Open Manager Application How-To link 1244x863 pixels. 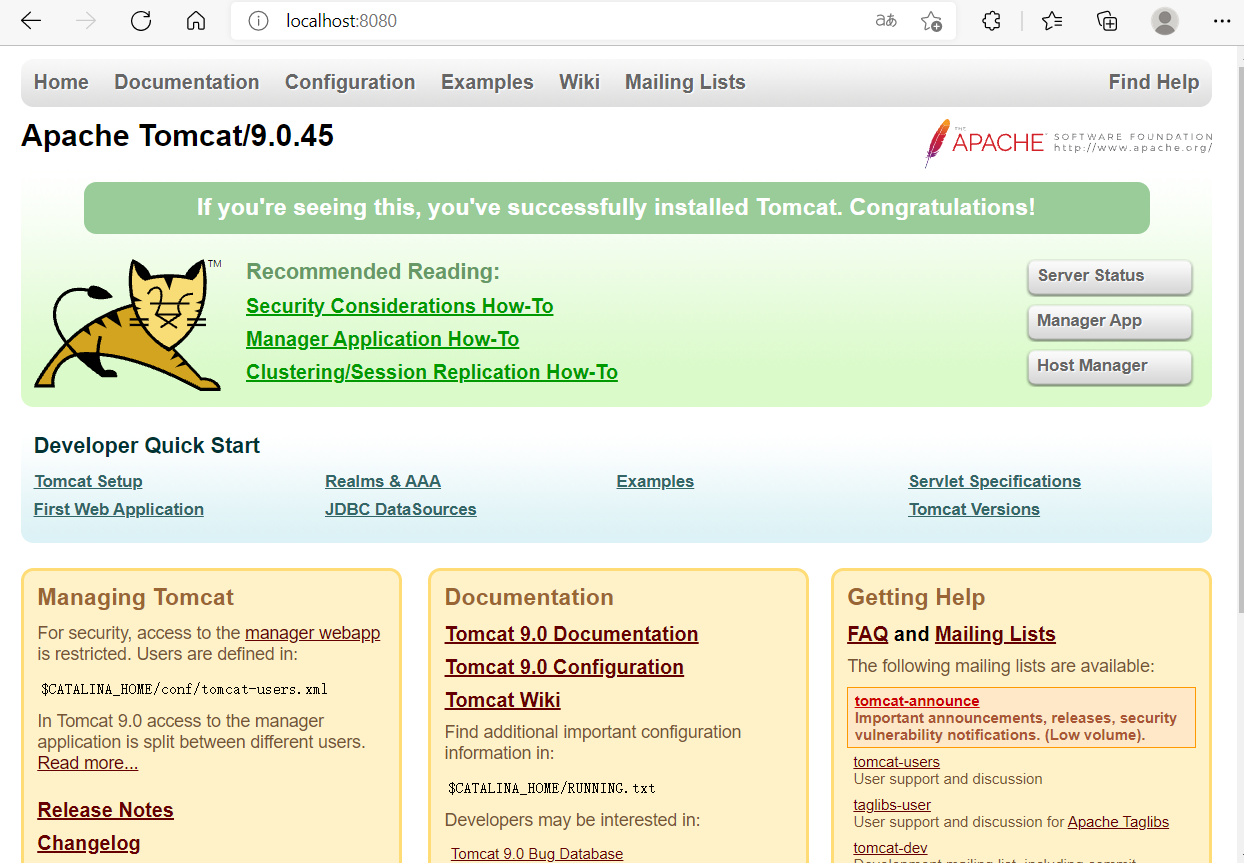click(x=383, y=339)
